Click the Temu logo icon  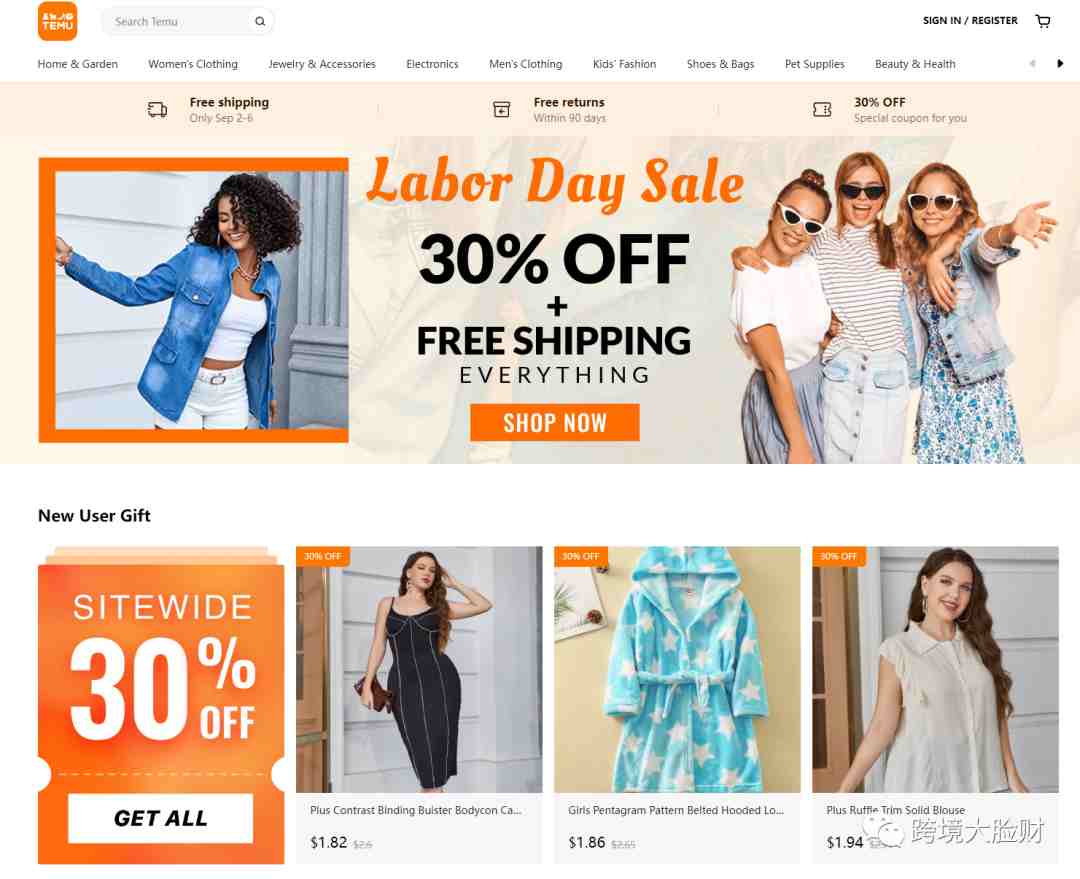click(x=57, y=21)
